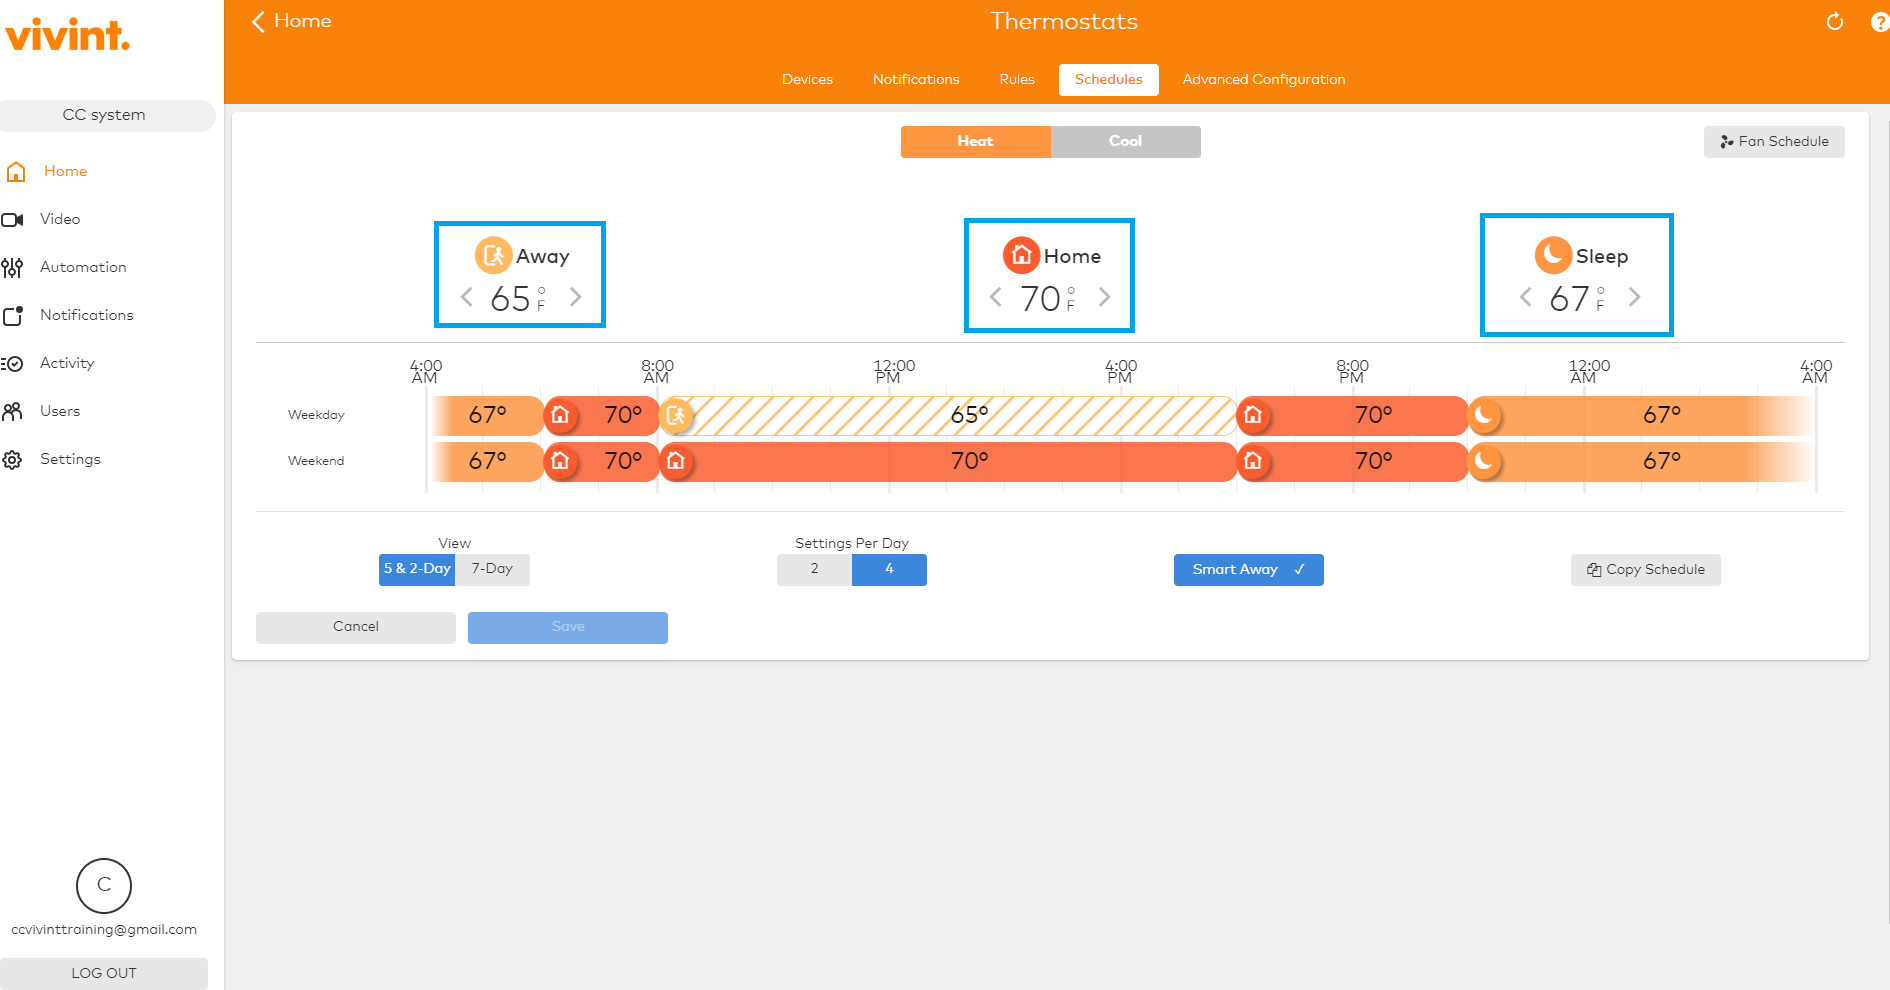The width and height of the screenshot is (1890, 990).
Task: Increase the Away temperature with right arrow
Action: pos(576,297)
